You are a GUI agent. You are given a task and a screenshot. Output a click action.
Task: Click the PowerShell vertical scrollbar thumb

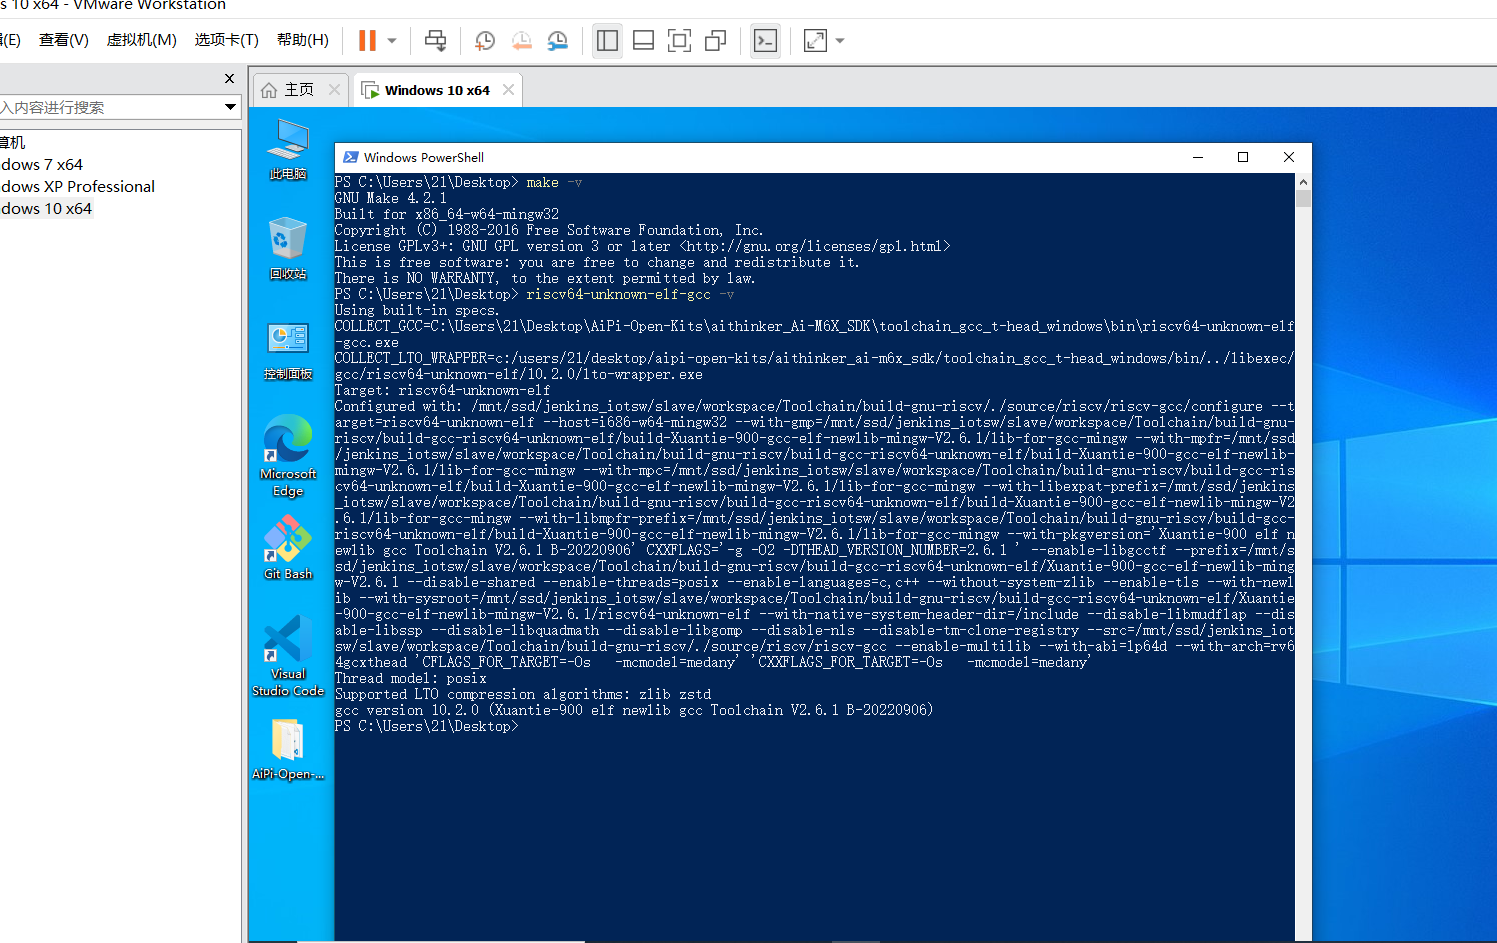(1303, 198)
